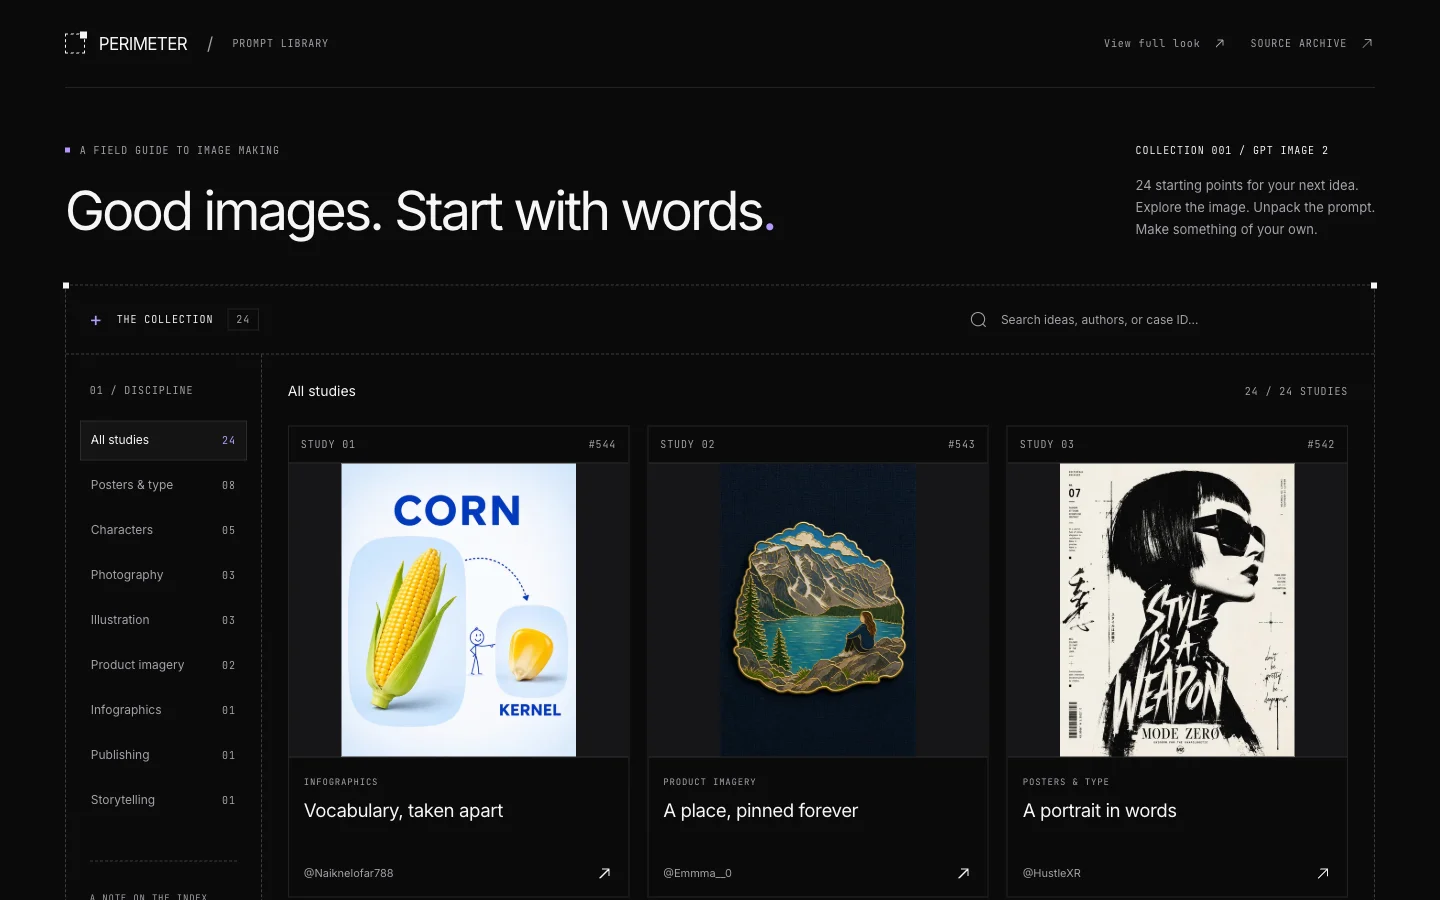Click the title A portrait in words

[x=1099, y=811]
